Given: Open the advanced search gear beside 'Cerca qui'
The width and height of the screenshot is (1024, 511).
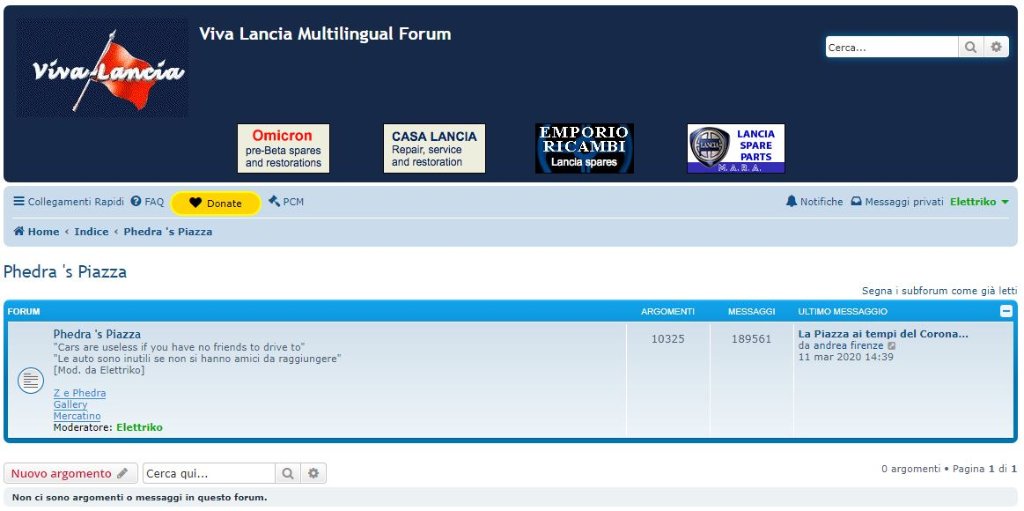Looking at the screenshot, I should coord(313,473).
